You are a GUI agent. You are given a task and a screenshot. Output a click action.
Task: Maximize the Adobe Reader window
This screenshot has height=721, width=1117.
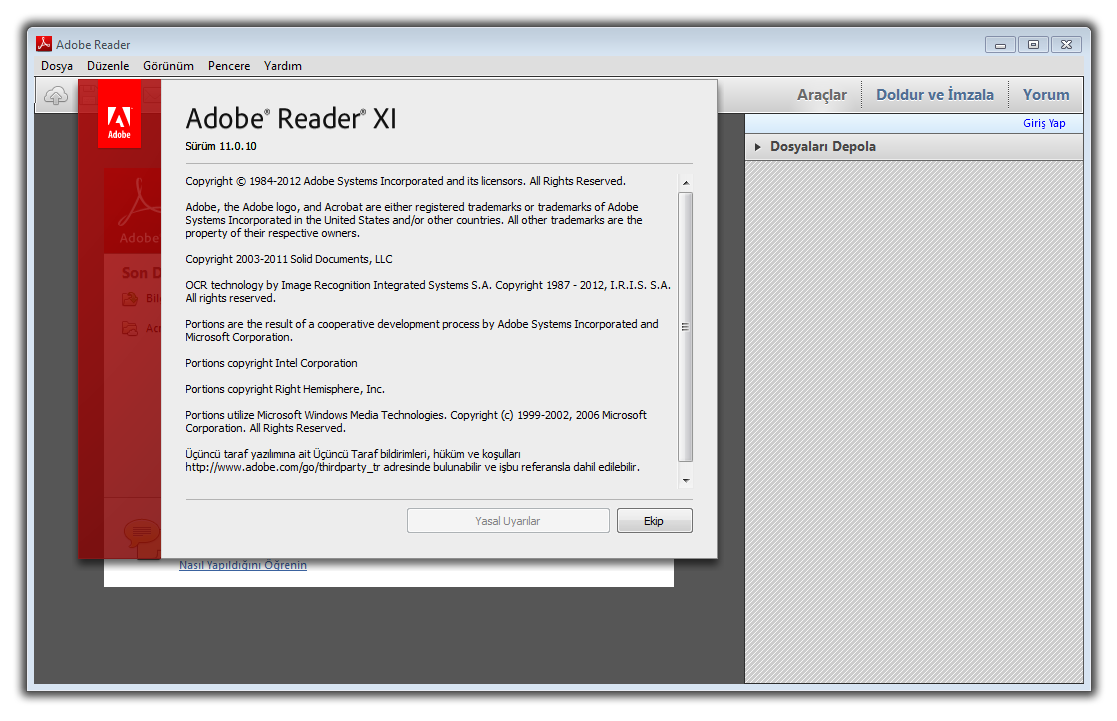tap(1033, 45)
